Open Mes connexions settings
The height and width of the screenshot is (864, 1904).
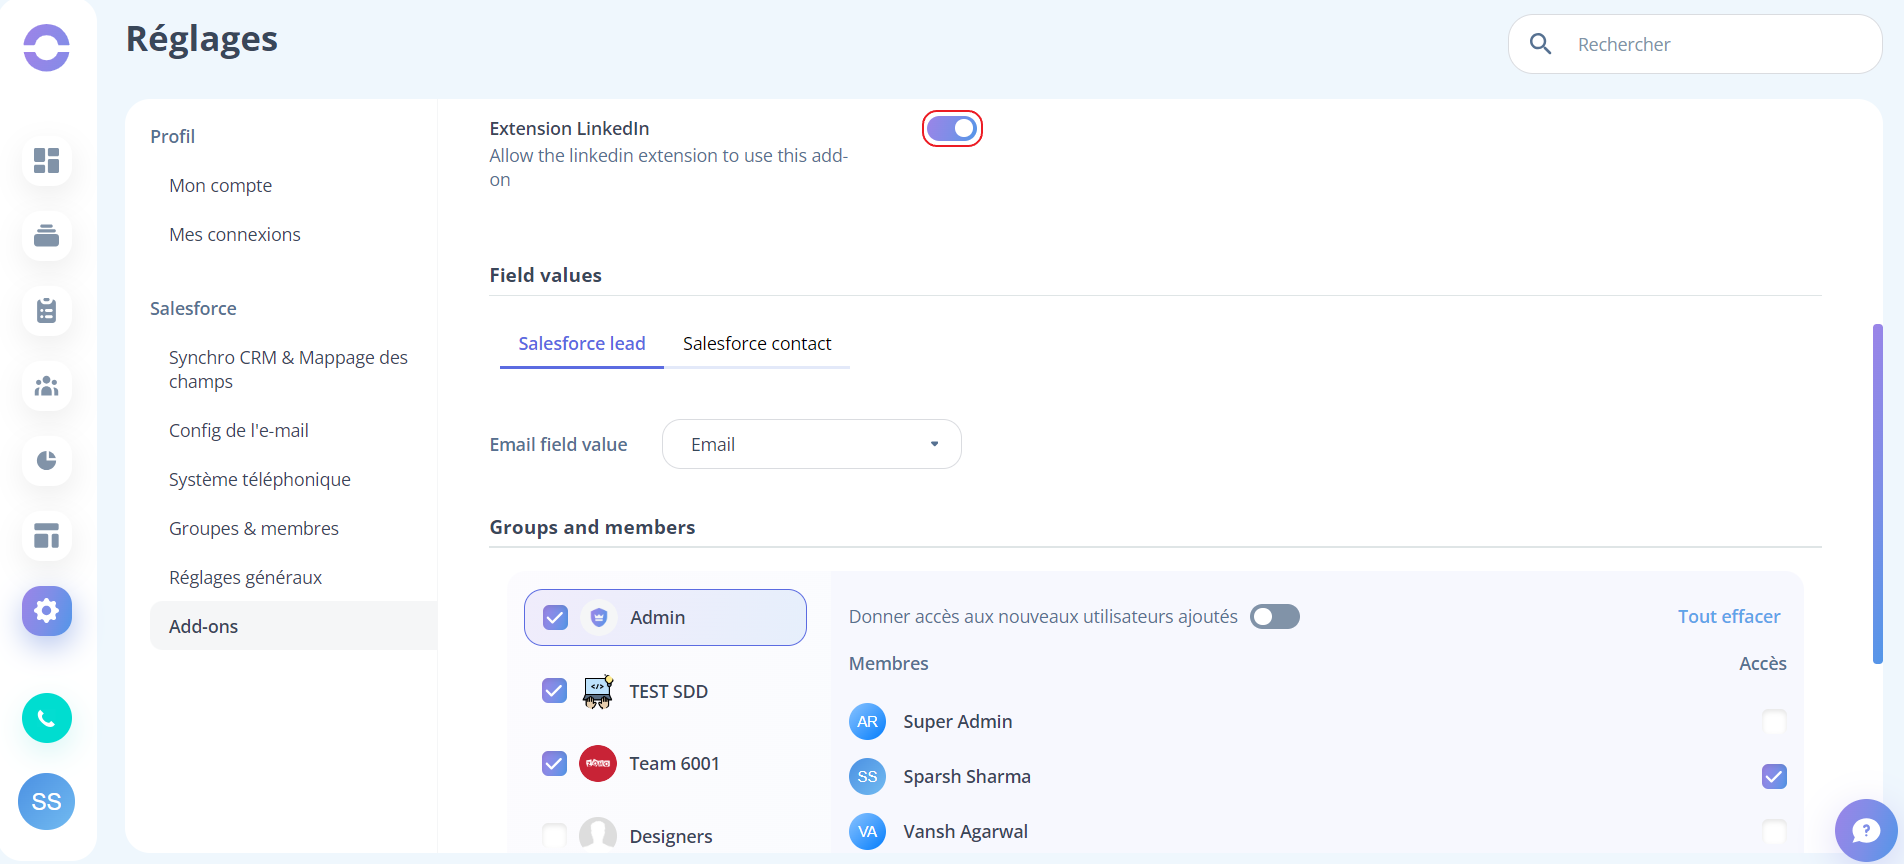[x=235, y=235]
